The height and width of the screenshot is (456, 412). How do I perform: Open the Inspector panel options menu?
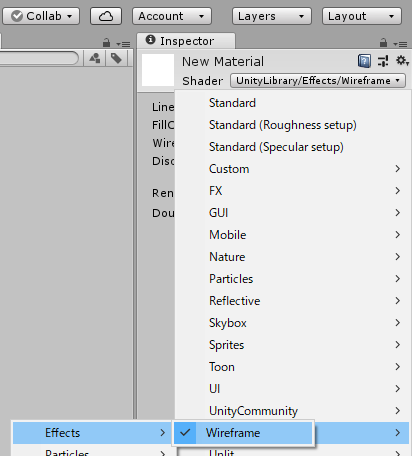[x=400, y=44]
